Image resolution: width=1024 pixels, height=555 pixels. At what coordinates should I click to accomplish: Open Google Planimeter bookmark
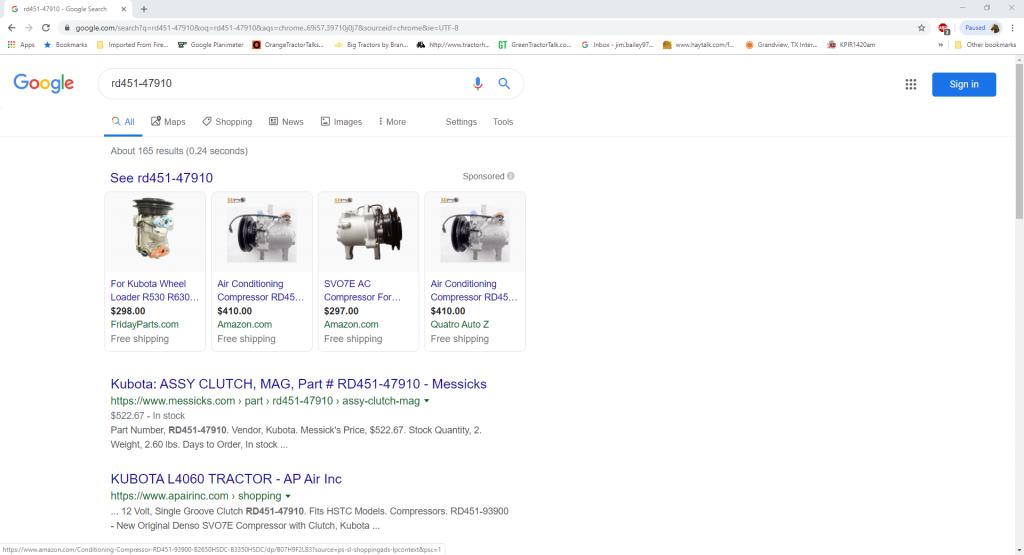tap(210, 45)
